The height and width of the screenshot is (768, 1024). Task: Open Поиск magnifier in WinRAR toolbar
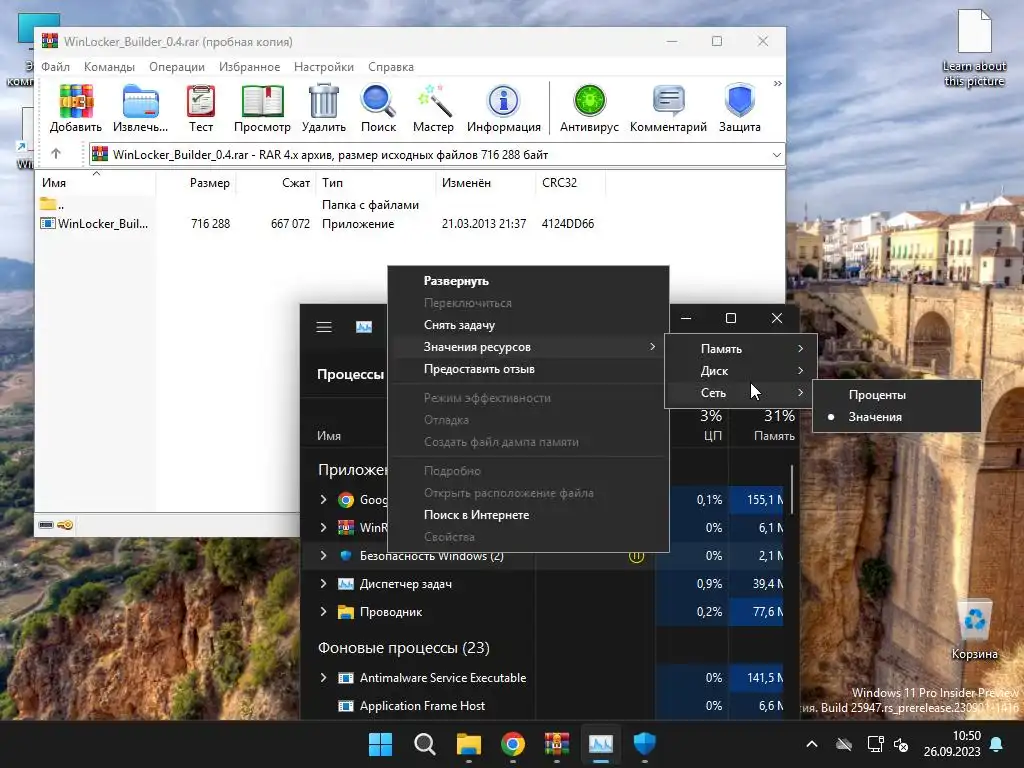point(378,108)
